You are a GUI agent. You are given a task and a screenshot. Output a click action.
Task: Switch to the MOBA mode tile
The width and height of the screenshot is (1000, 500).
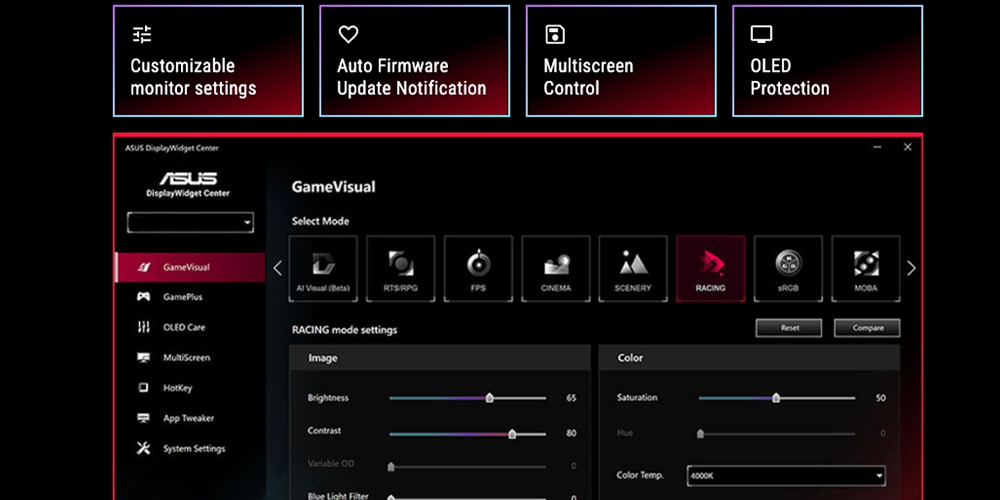866,268
